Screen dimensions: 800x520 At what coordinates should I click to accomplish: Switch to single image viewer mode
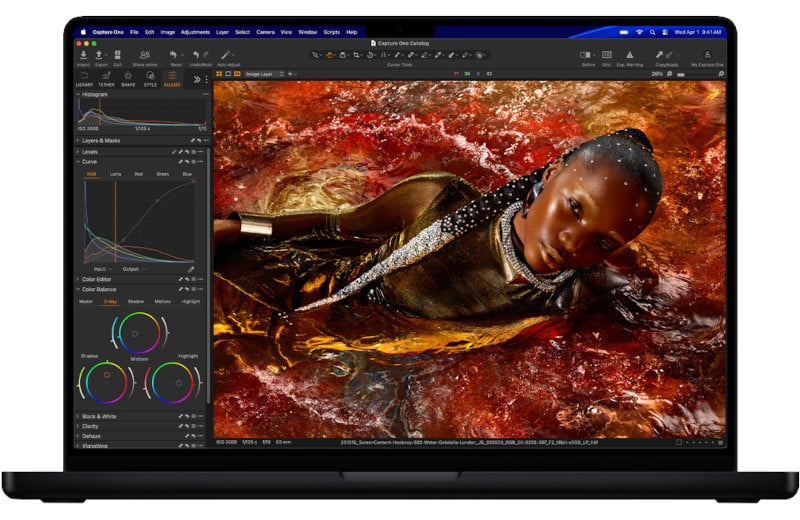click(228, 74)
